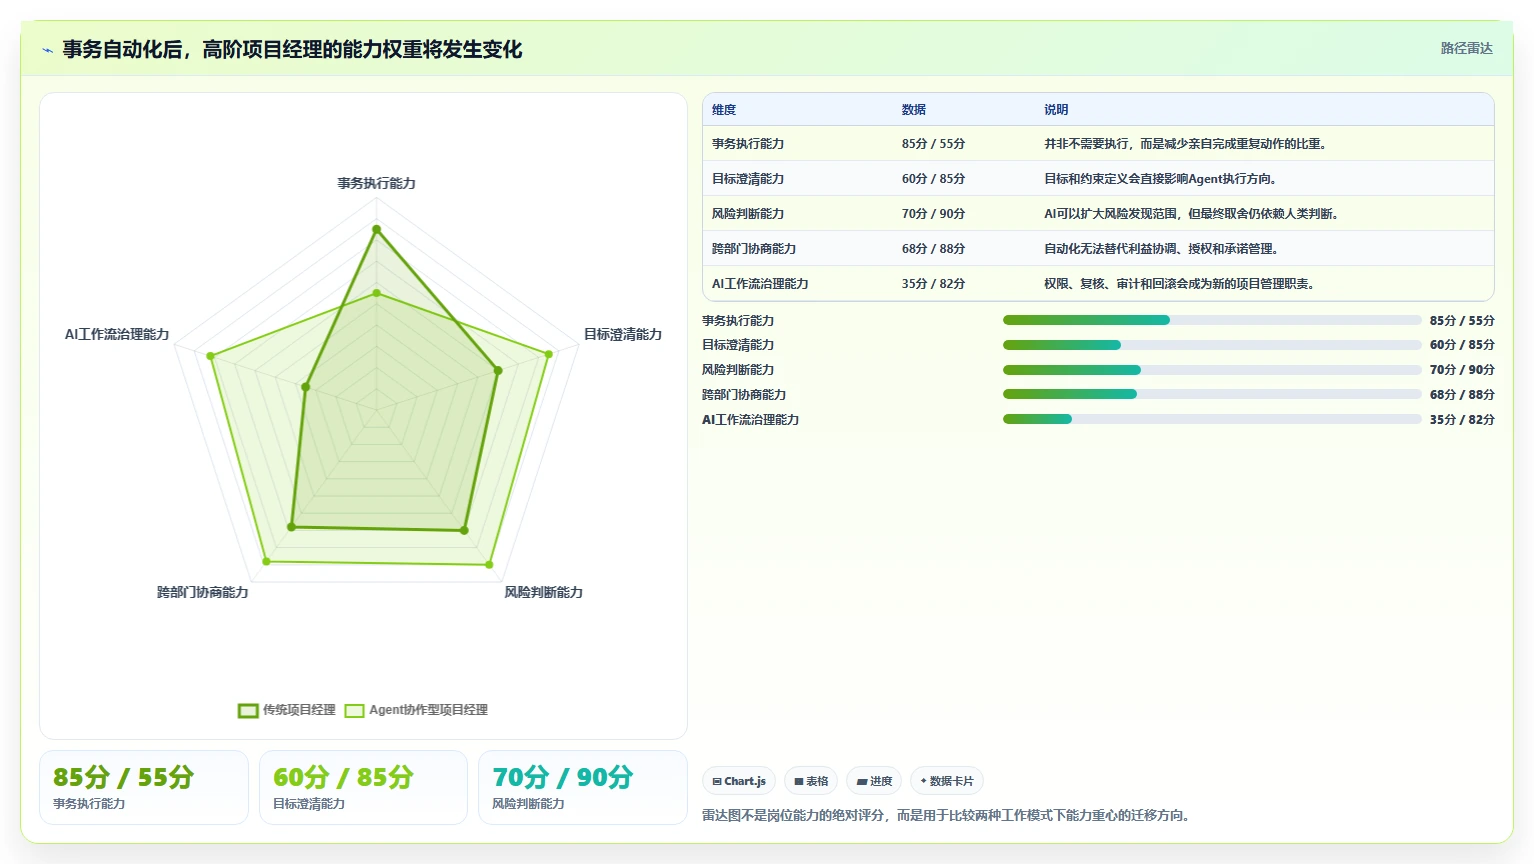
Task: Click the small icon before the page title
Action: point(47,50)
